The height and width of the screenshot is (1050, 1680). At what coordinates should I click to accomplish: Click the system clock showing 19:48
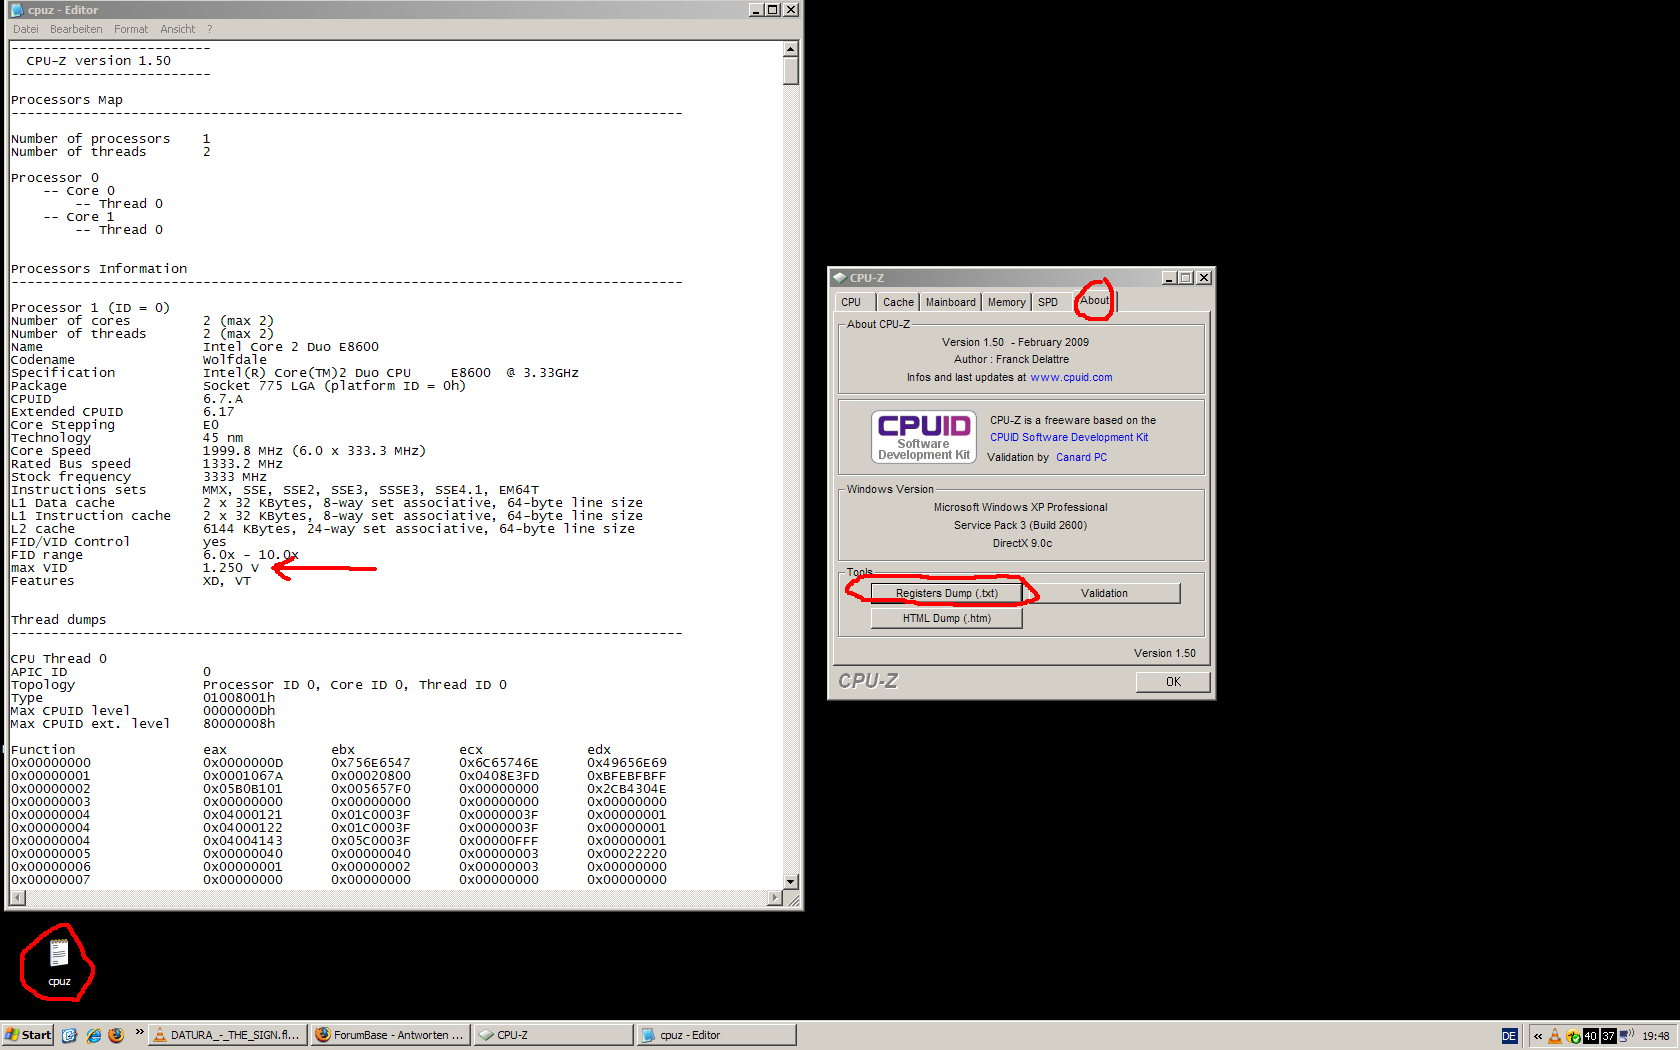coord(1656,1036)
